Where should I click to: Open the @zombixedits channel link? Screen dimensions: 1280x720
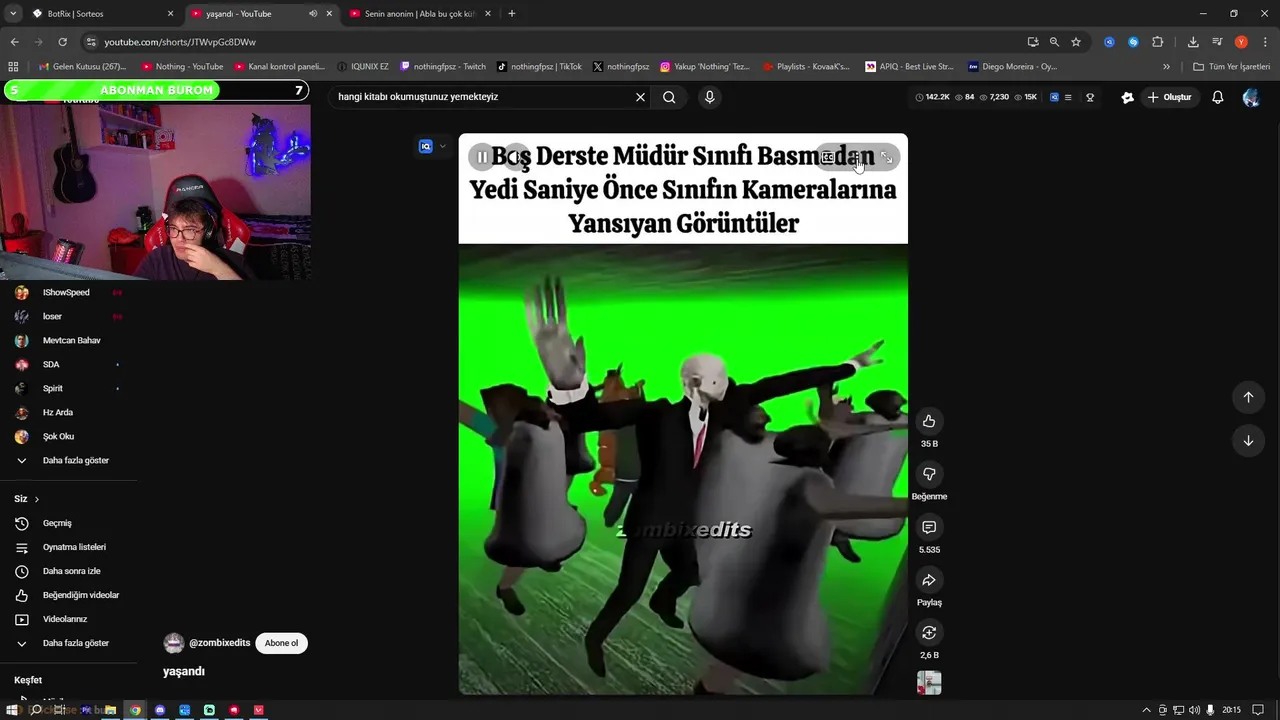[x=219, y=643]
